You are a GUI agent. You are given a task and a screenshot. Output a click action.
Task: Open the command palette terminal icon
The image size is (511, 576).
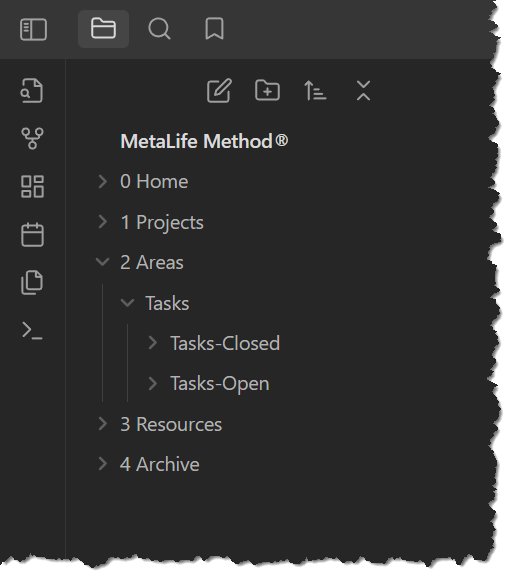tap(32, 331)
